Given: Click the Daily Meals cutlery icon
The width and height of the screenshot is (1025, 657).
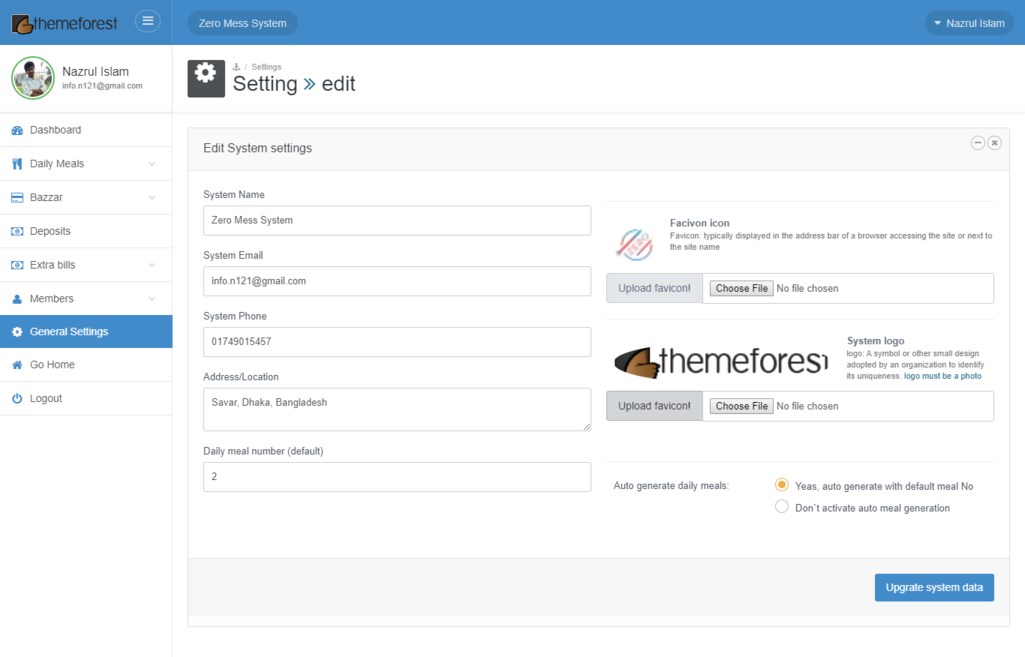Looking at the screenshot, I should click(17, 164).
